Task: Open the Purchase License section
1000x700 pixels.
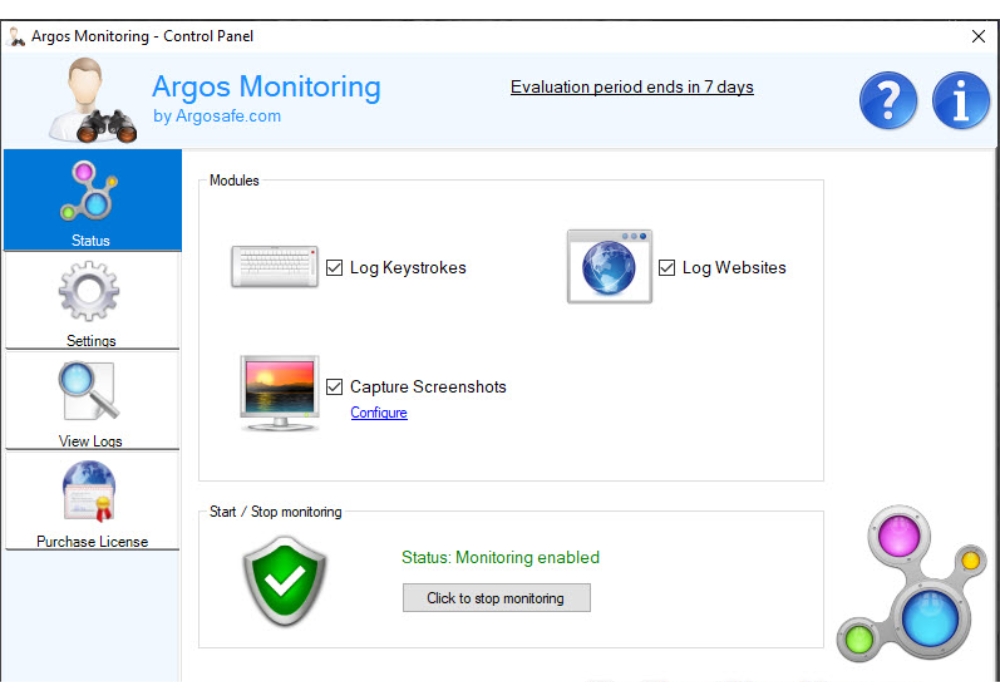Action: [x=92, y=501]
